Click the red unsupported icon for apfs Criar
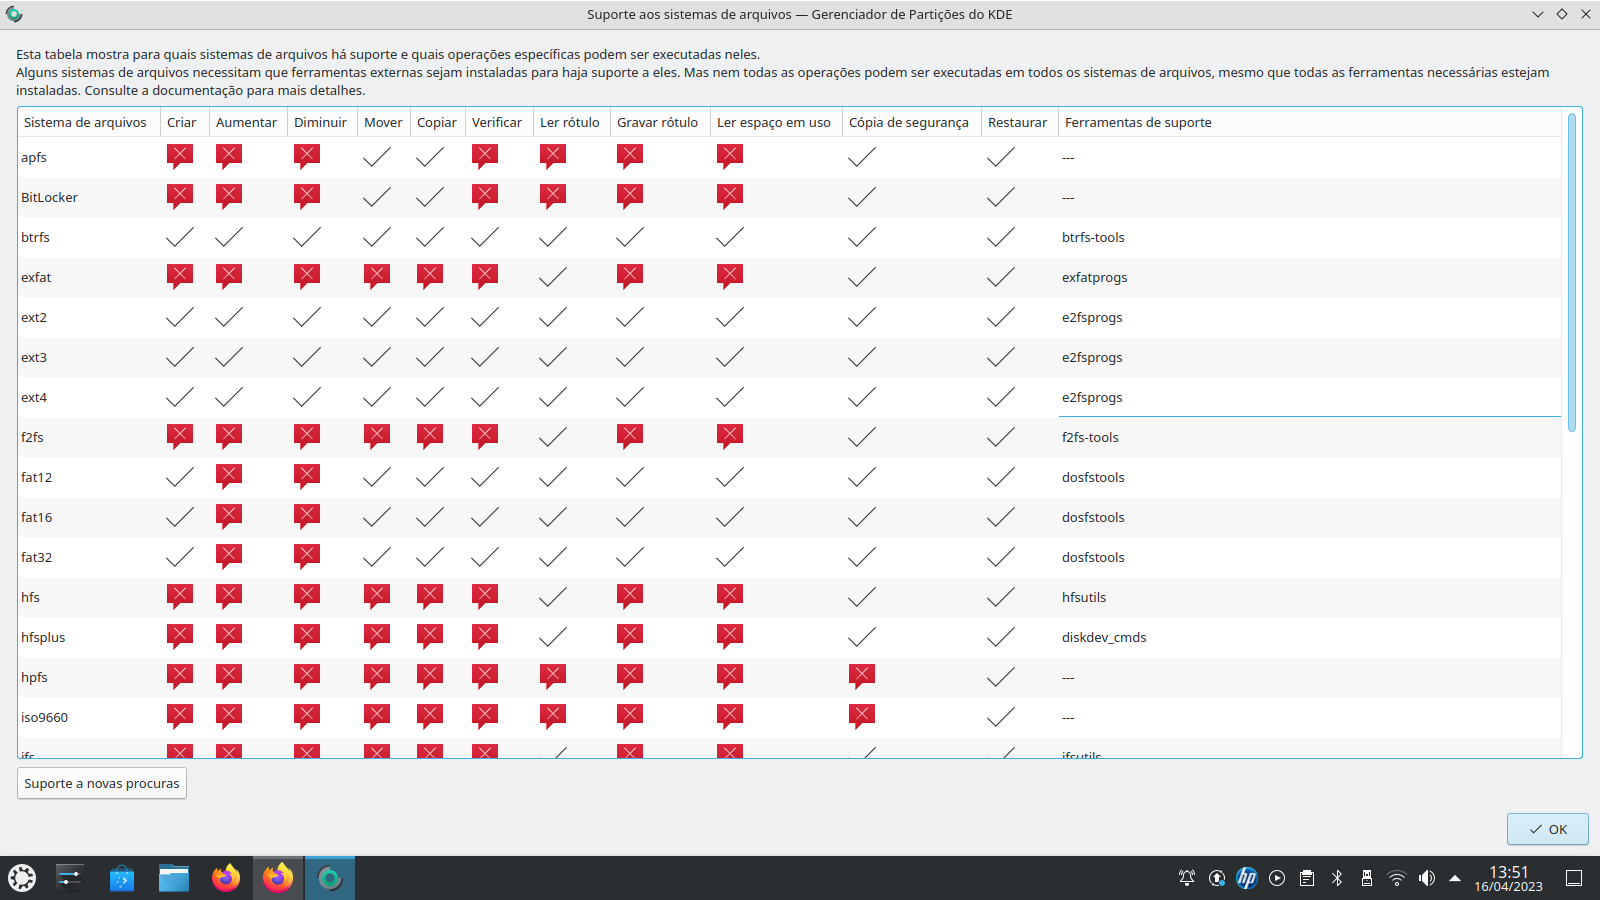This screenshot has height=900, width=1600. click(x=180, y=156)
